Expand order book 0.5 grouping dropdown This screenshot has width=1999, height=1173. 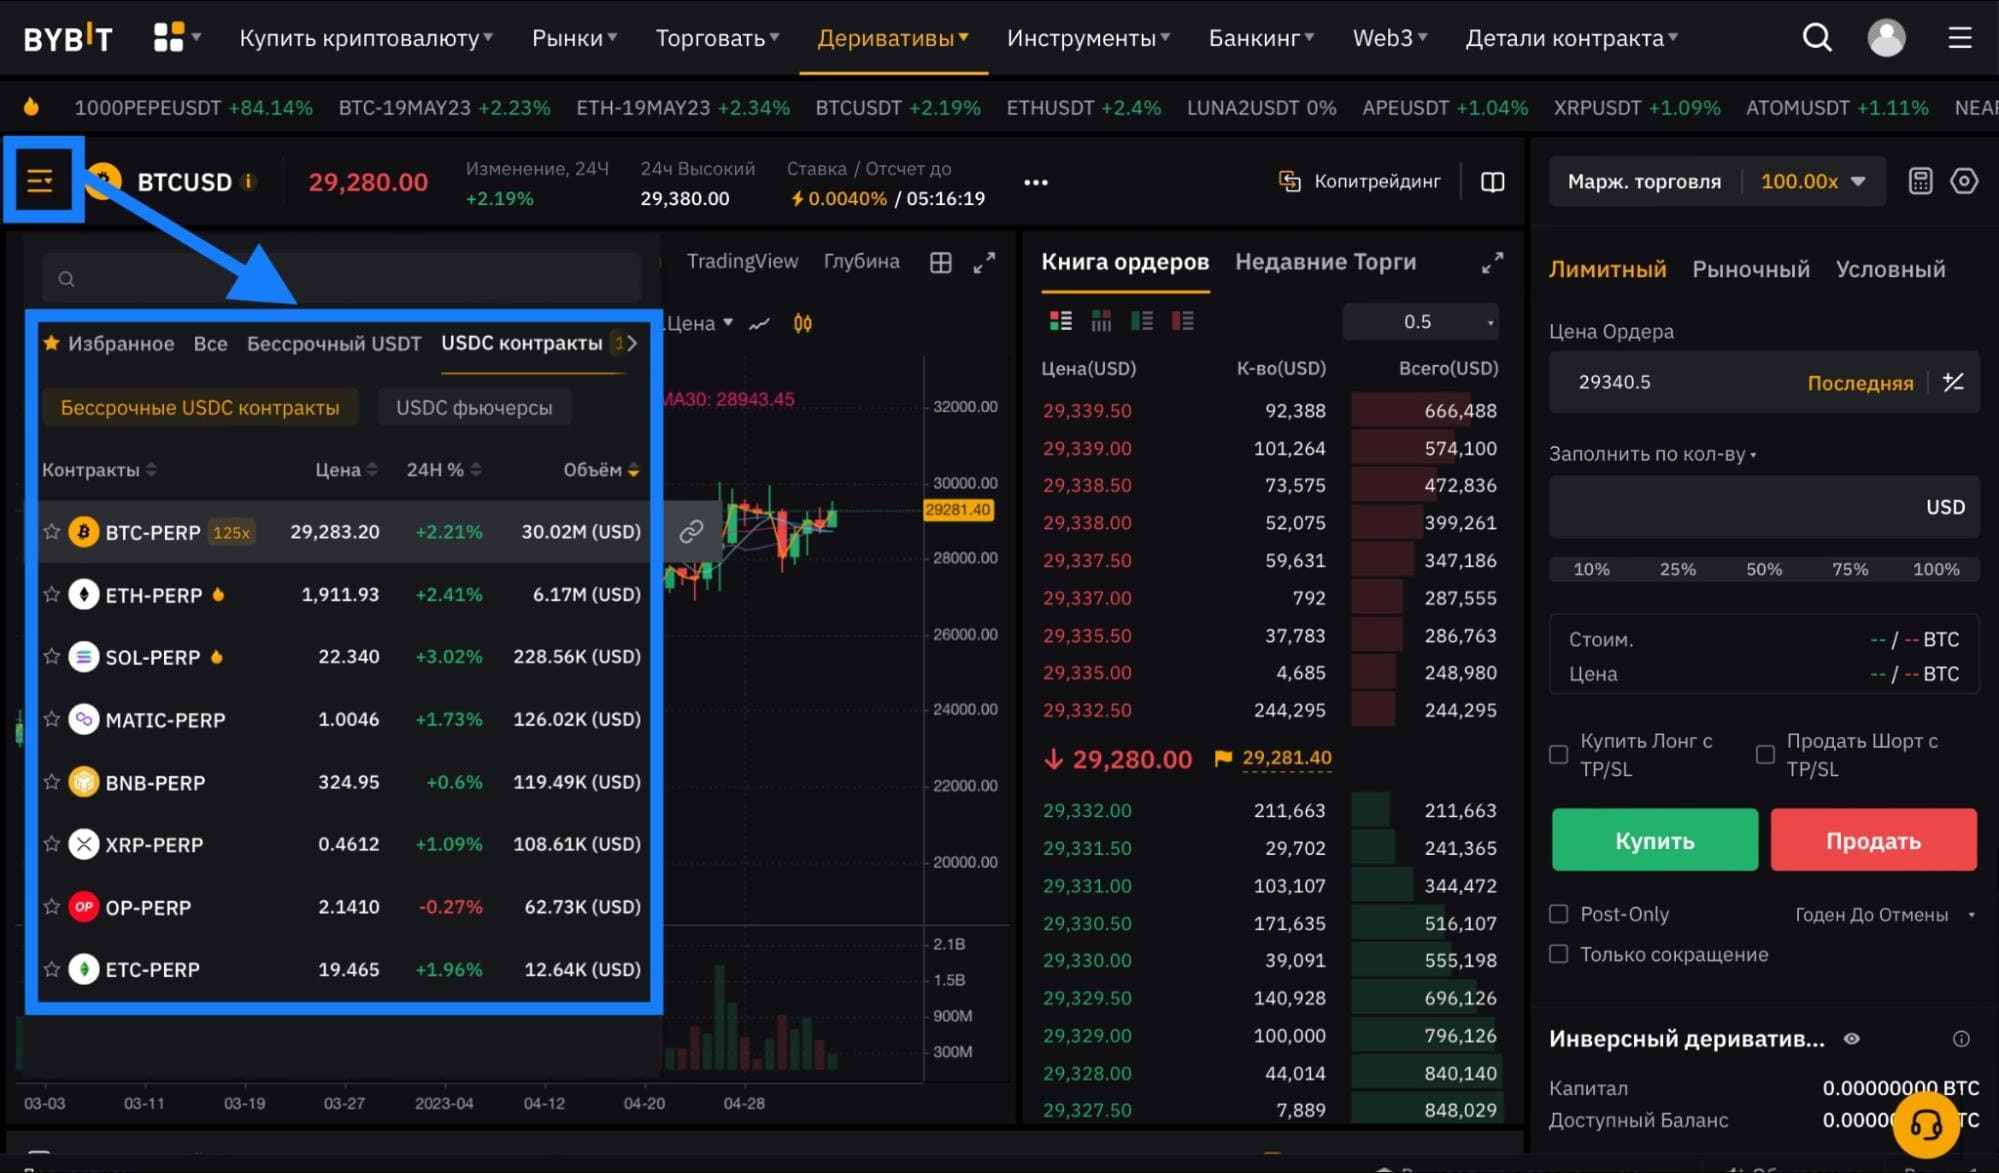click(x=1420, y=321)
